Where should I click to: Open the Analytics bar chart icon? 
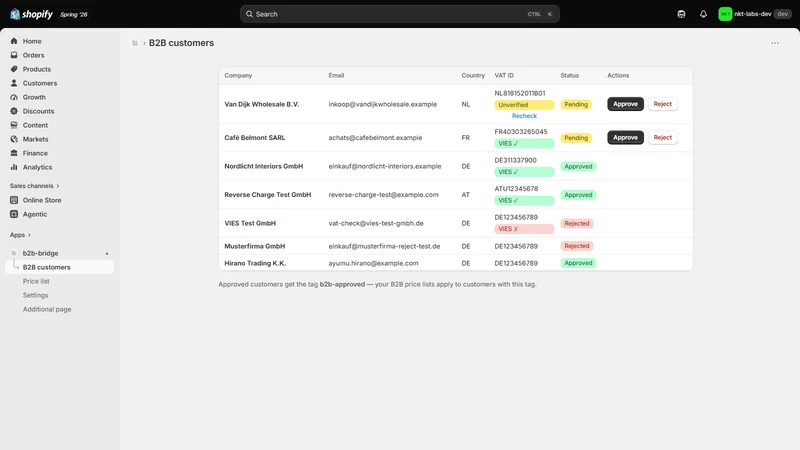pos(14,167)
